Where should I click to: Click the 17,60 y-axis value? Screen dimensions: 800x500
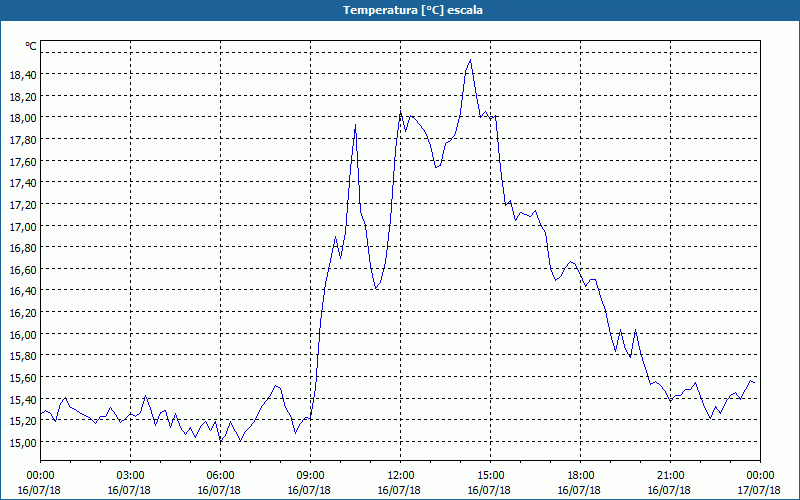pos(23,161)
